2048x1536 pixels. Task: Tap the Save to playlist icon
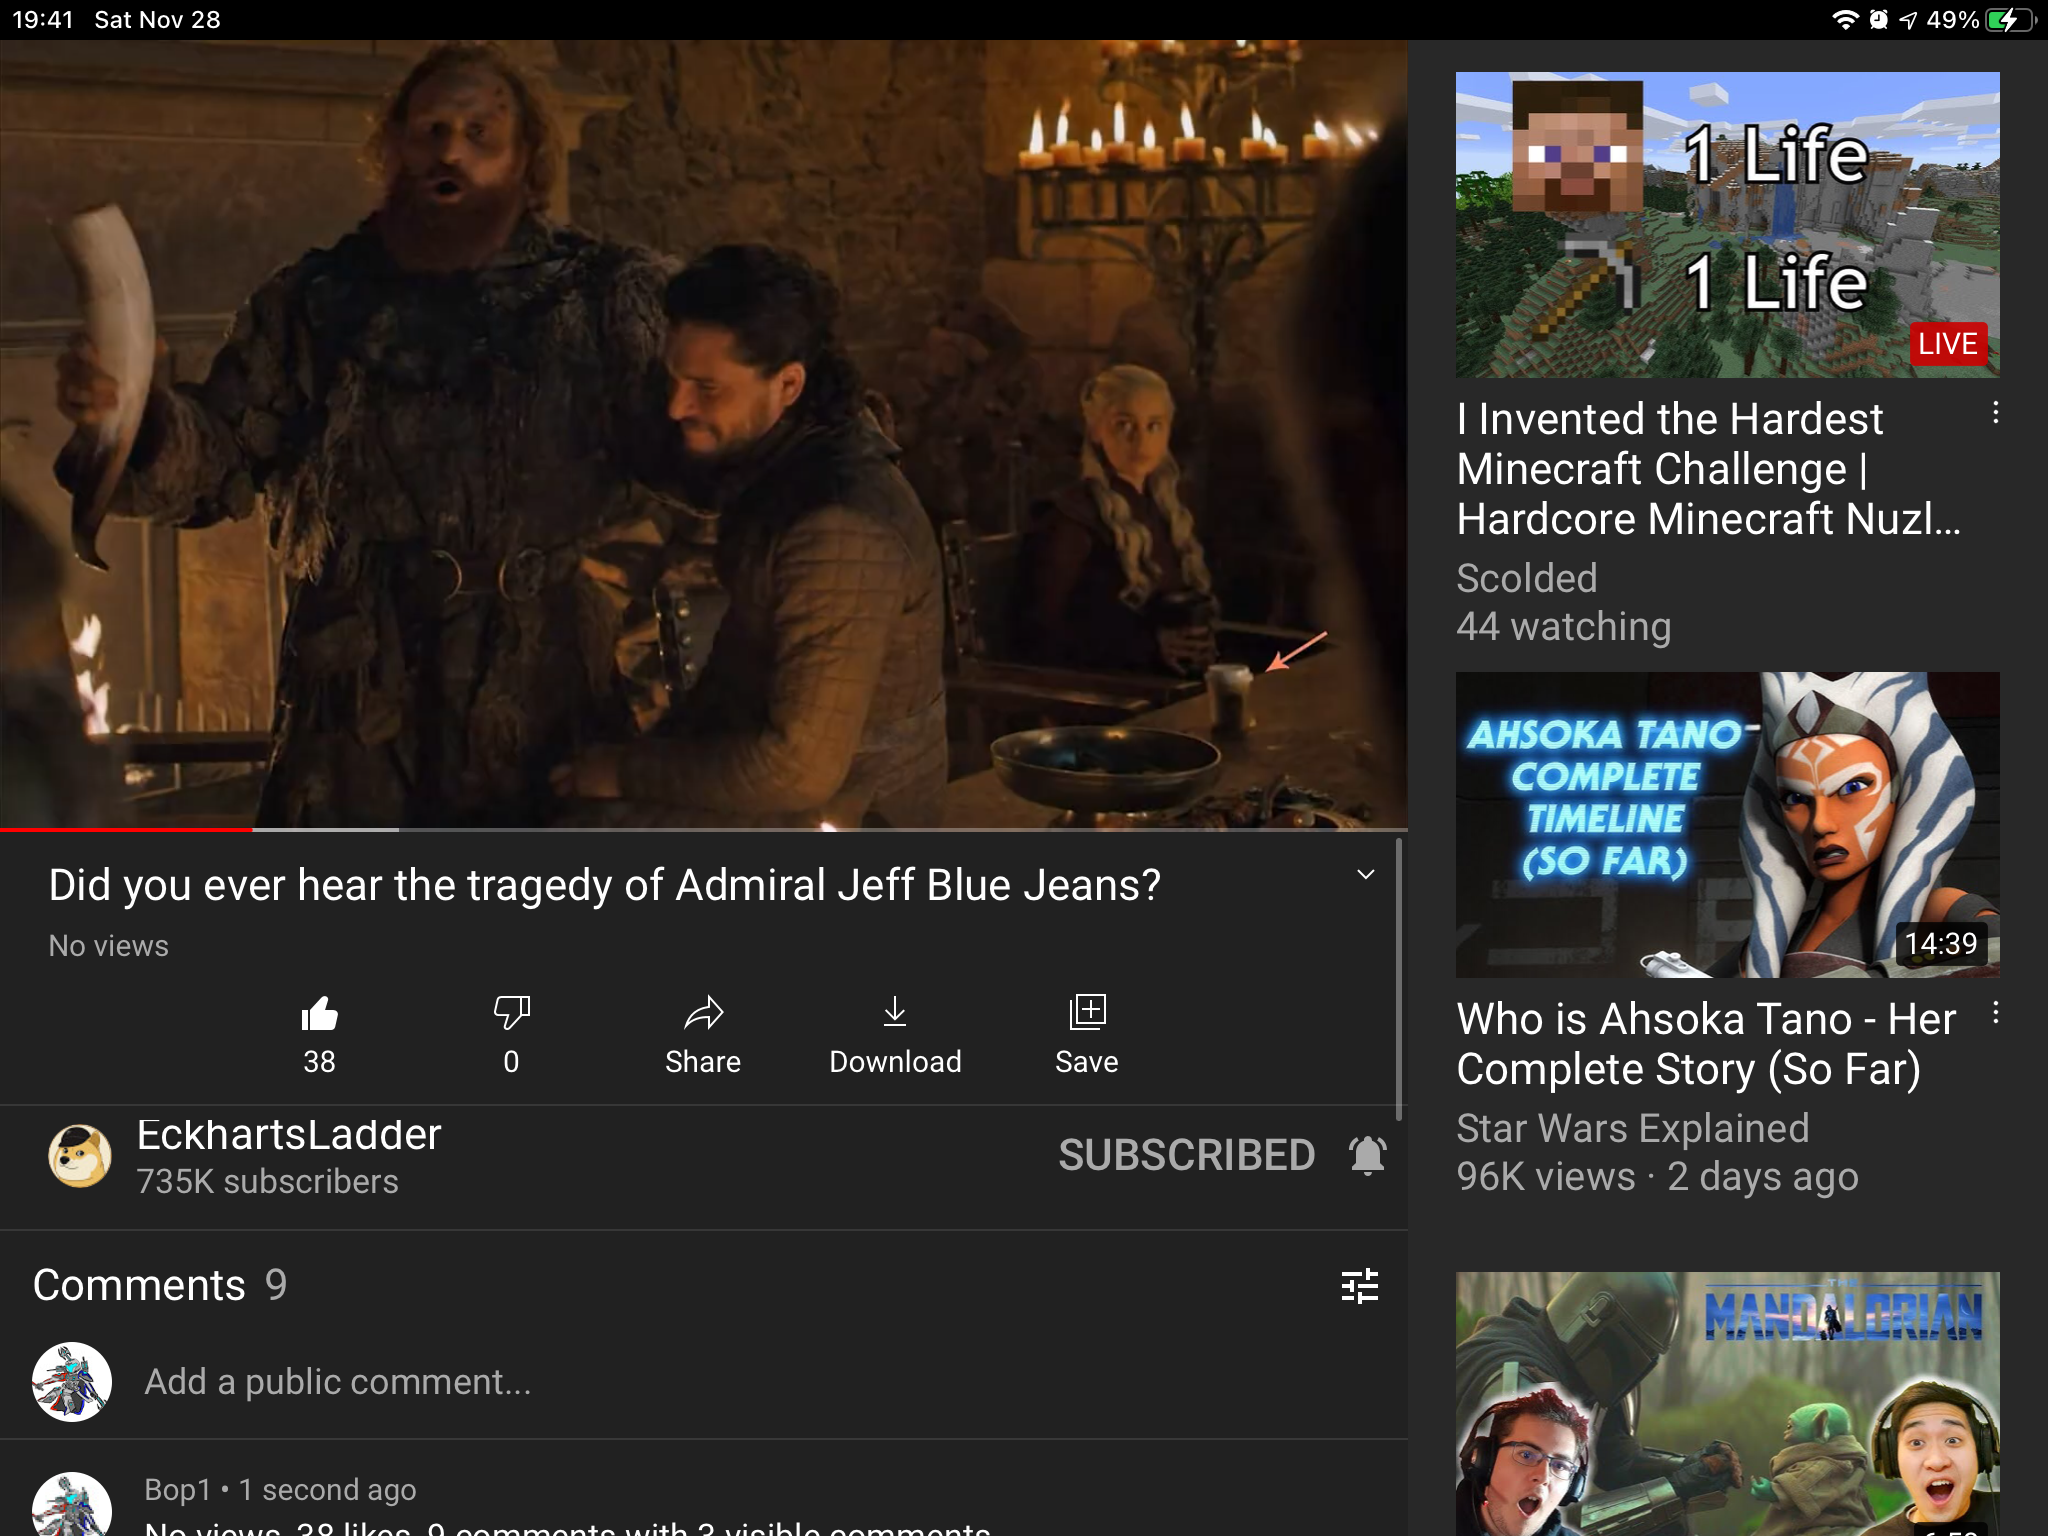(x=1087, y=1014)
